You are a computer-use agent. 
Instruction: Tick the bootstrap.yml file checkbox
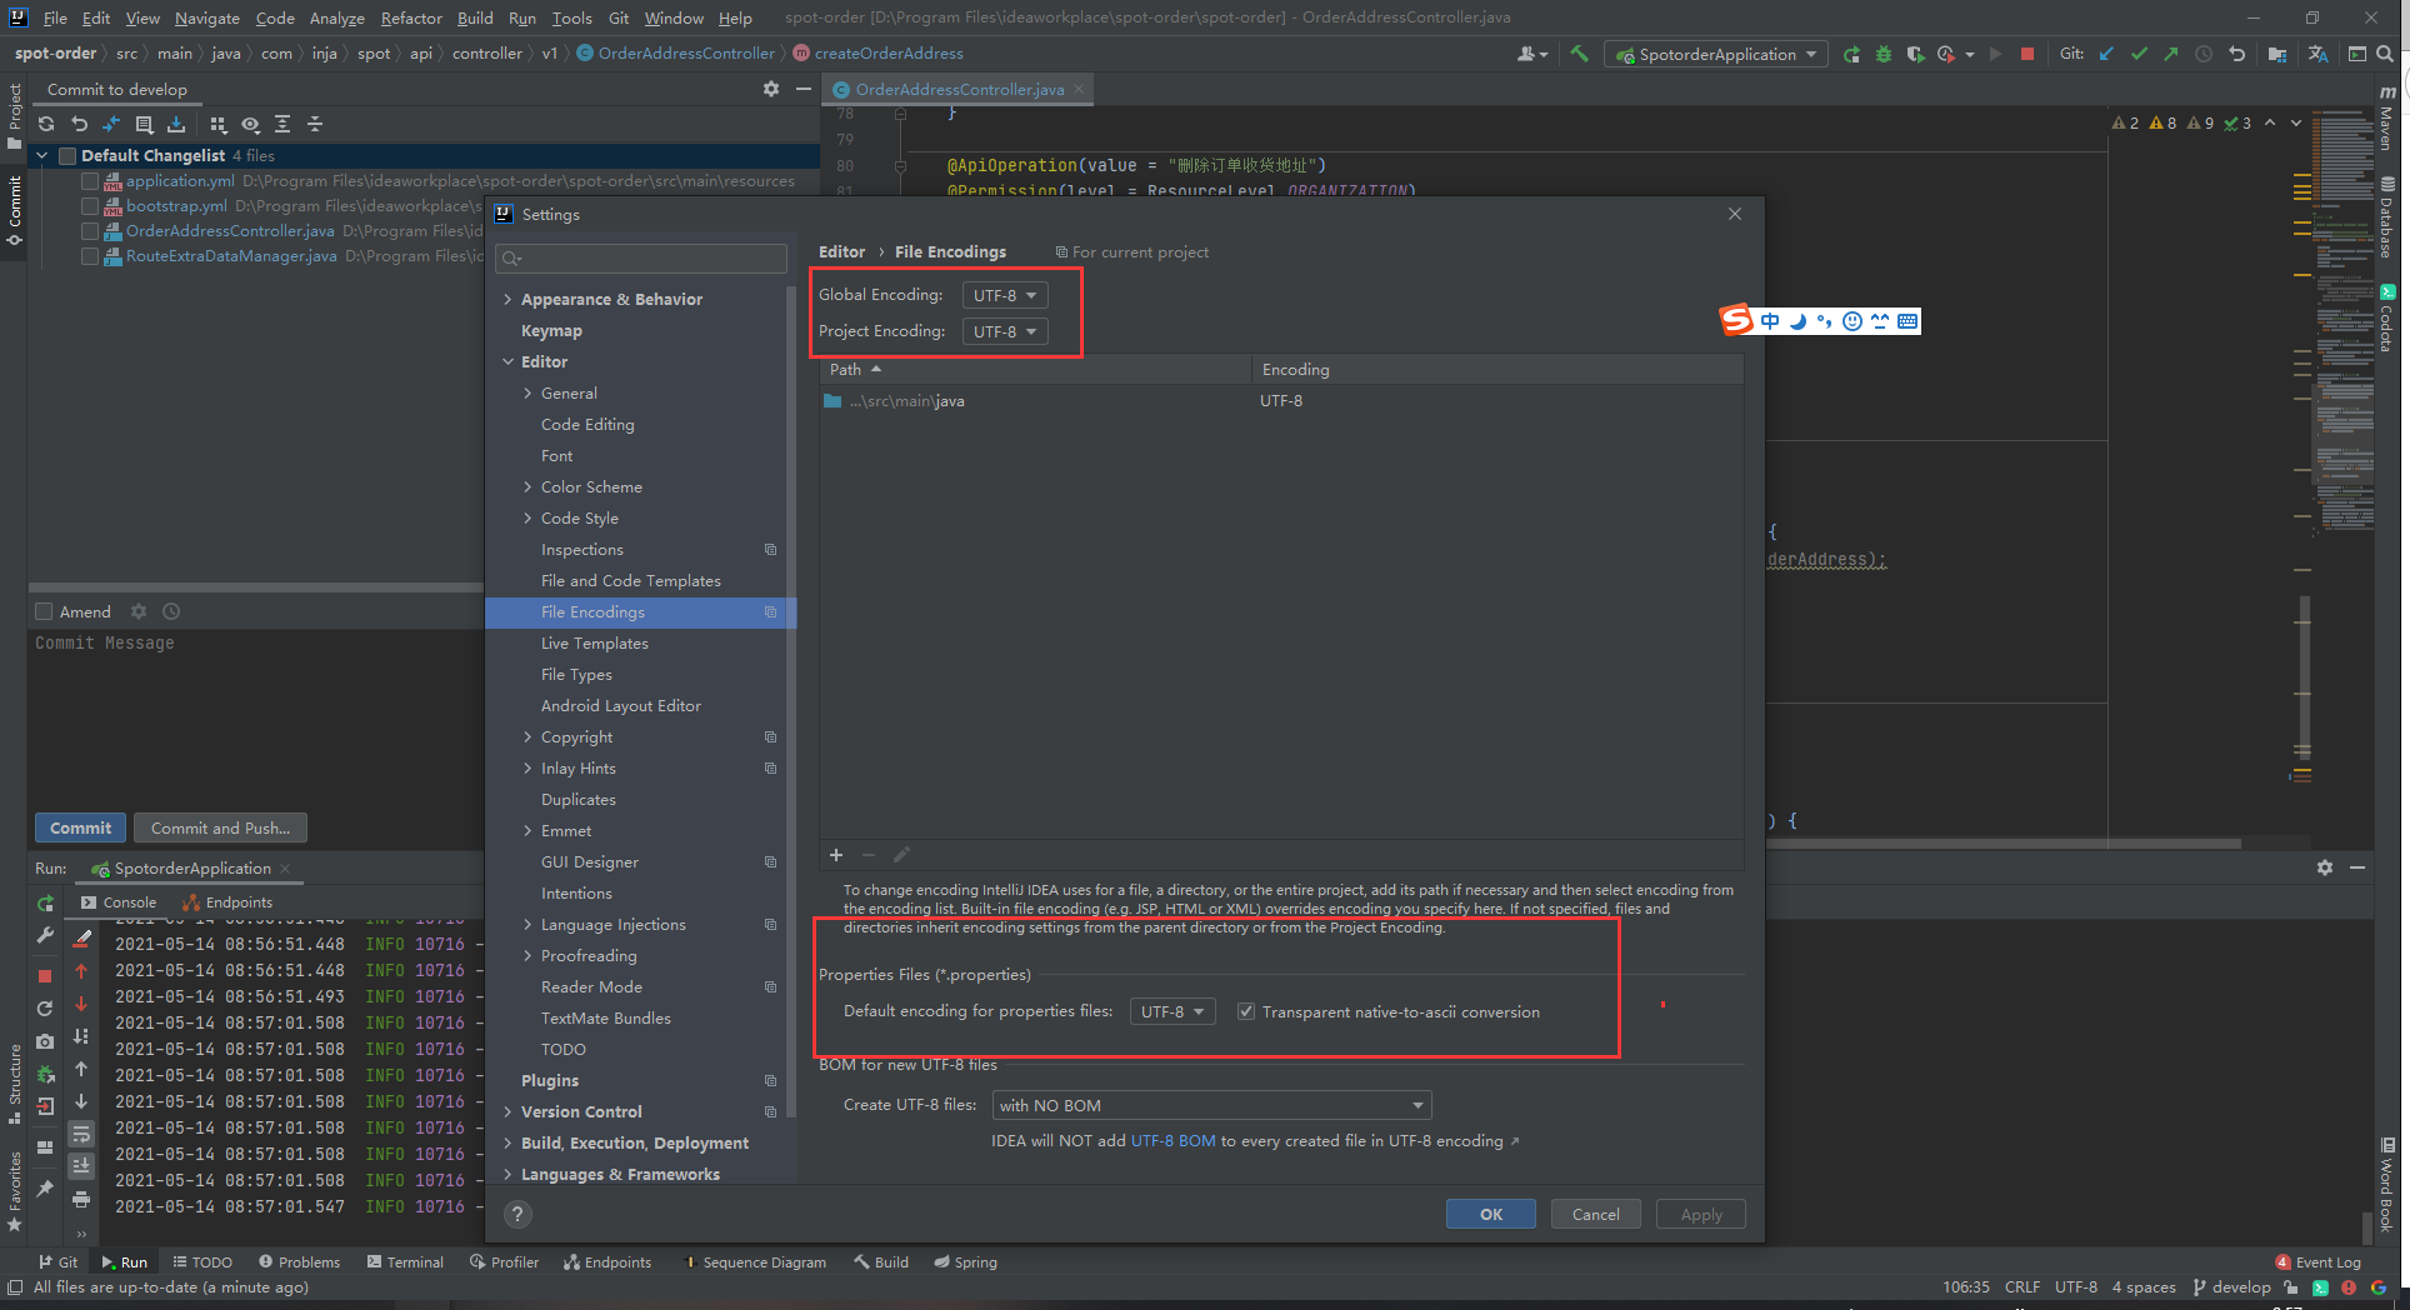click(x=90, y=206)
